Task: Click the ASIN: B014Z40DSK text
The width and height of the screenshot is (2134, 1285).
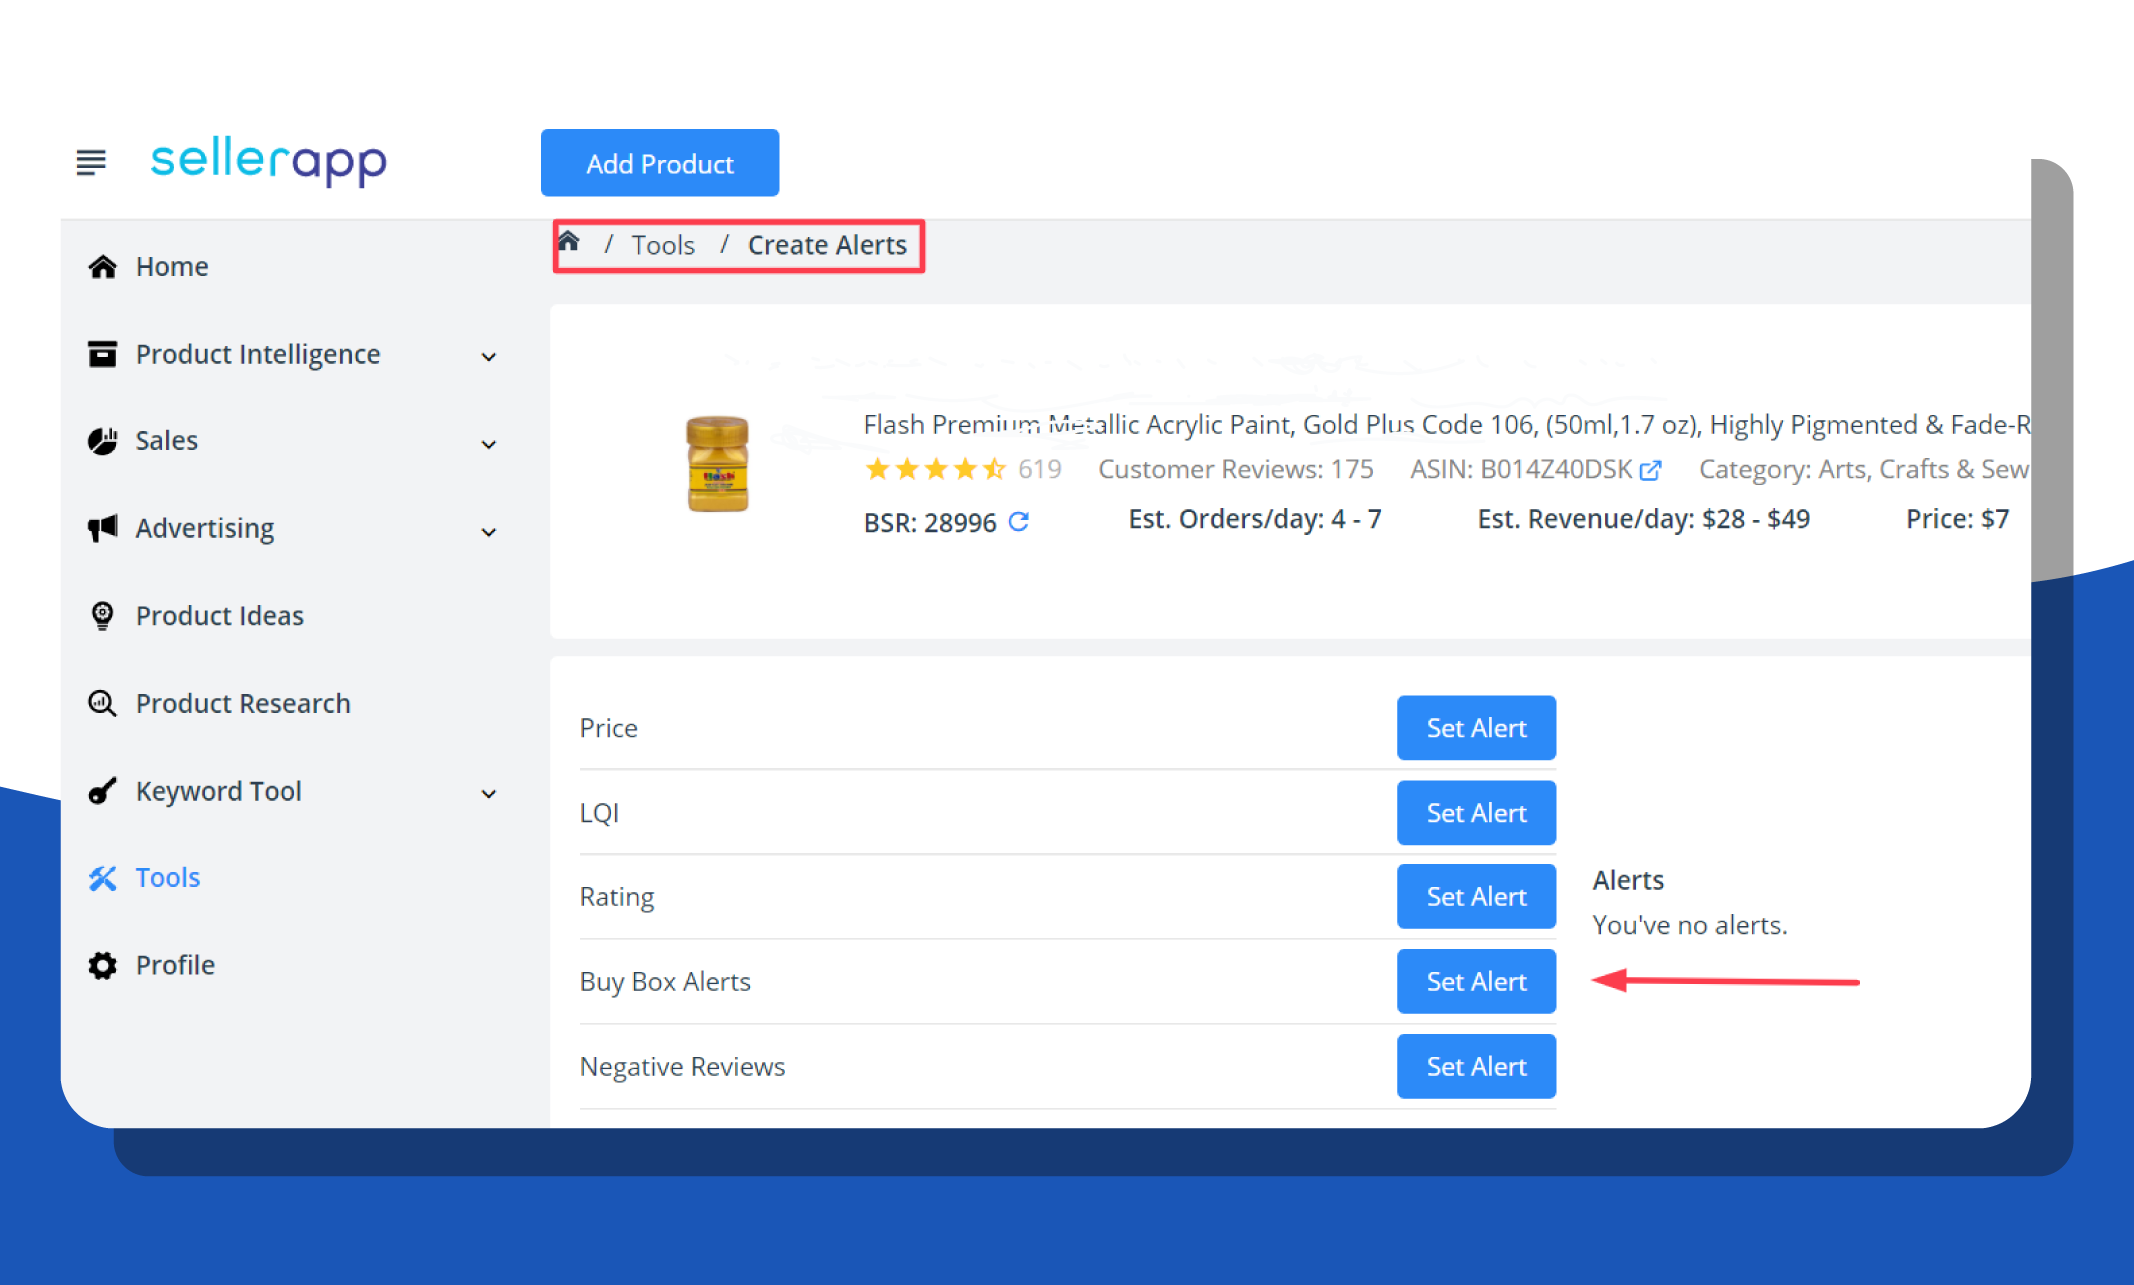Action: pyautogui.click(x=1521, y=469)
